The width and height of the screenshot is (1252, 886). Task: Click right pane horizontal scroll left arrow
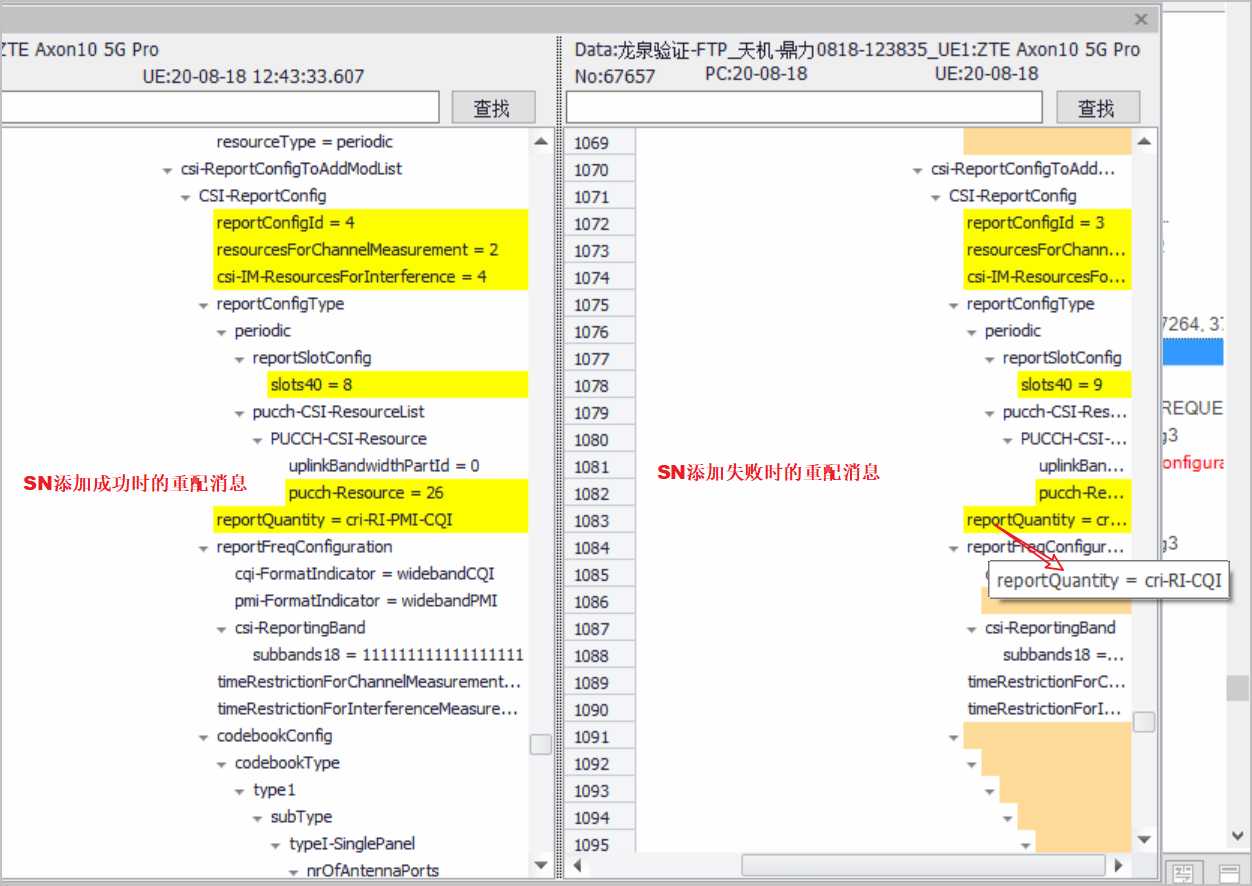coord(576,865)
